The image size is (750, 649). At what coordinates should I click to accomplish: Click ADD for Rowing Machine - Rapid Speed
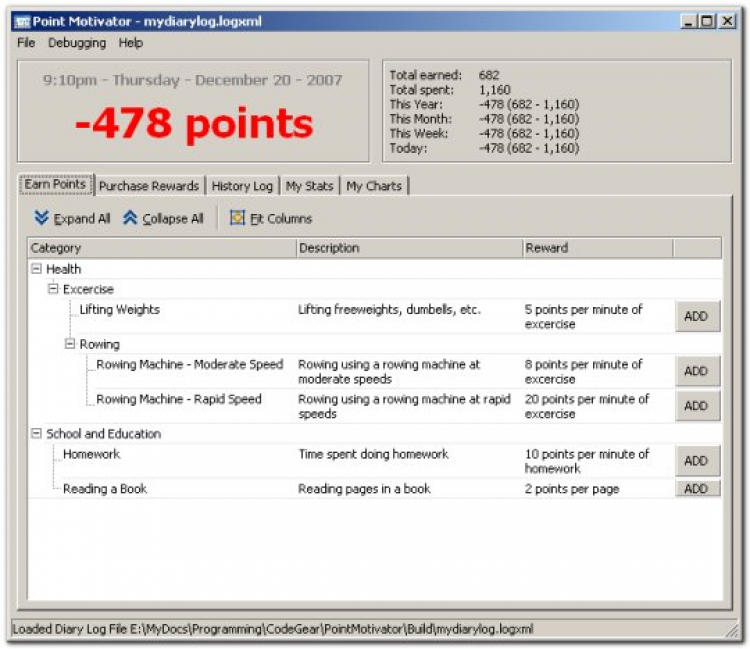(x=697, y=406)
